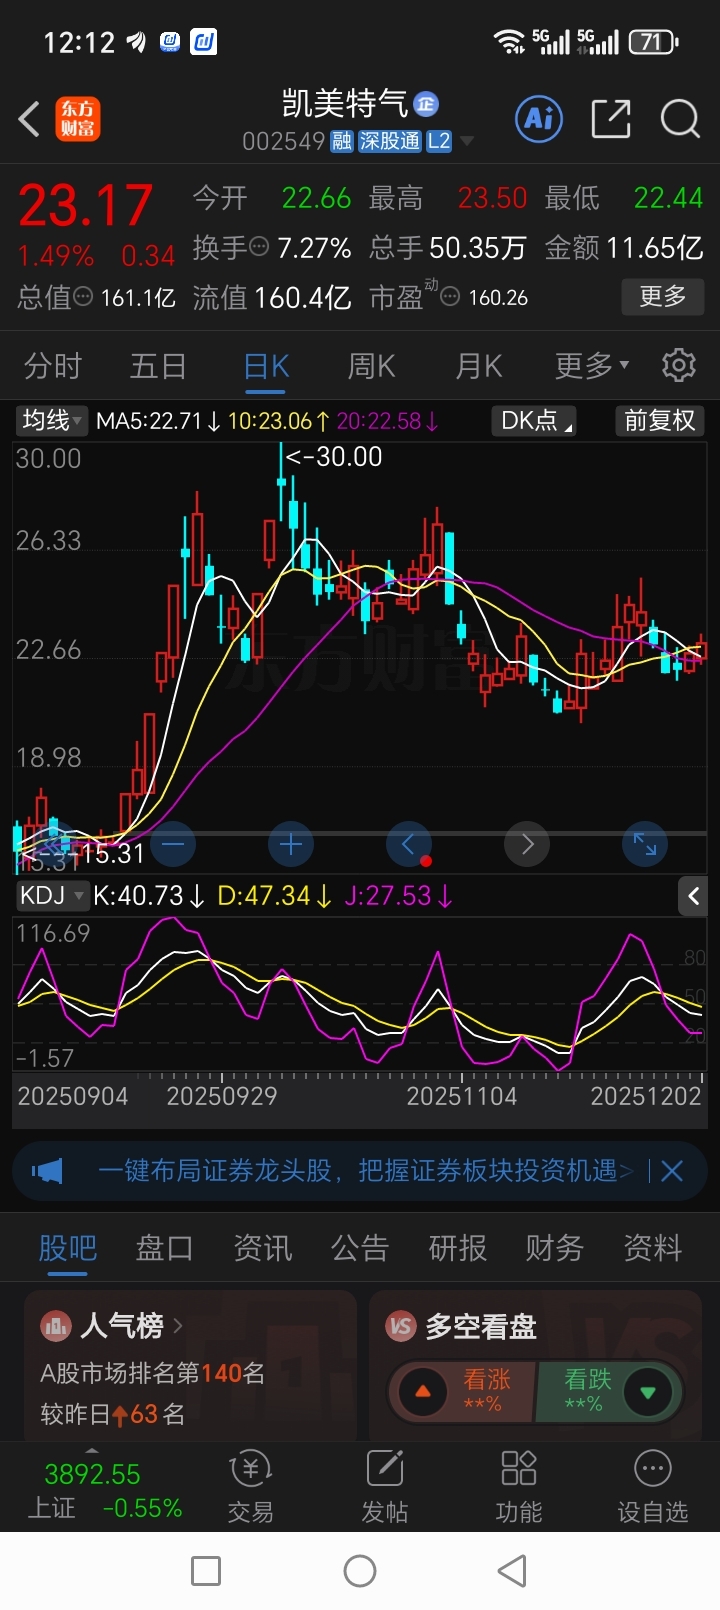Switch to 周K chart tab
This screenshot has height=1610, width=720.
tap(371, 366)
